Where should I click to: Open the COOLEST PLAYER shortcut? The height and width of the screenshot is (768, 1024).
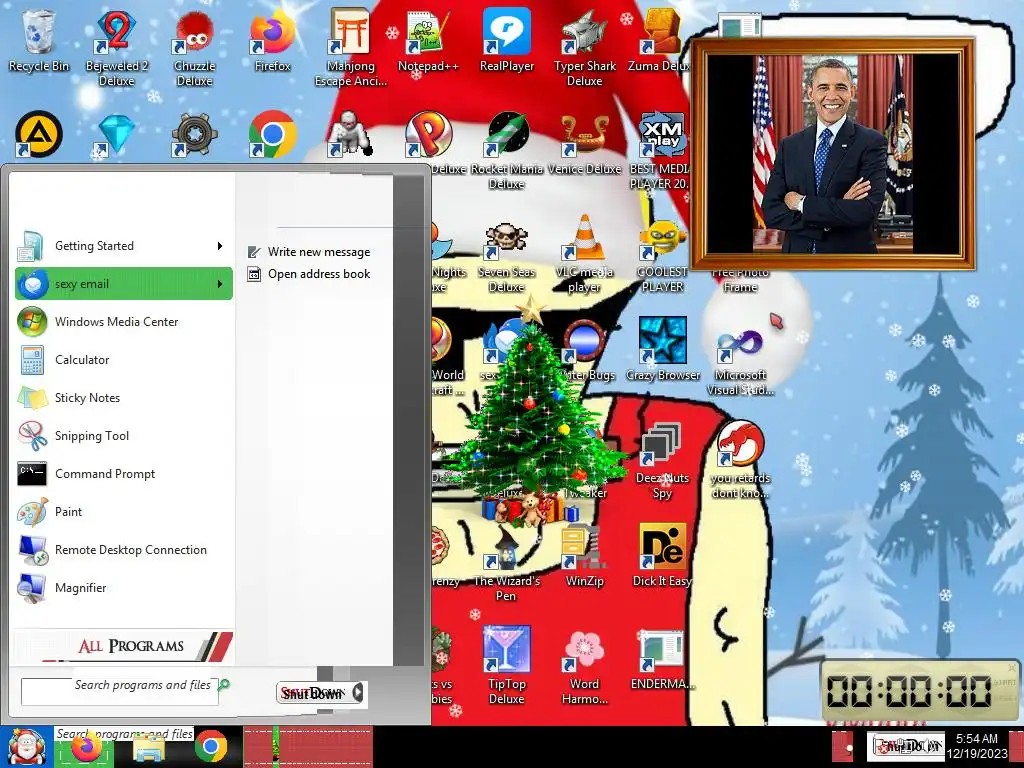tap(662, 256)
